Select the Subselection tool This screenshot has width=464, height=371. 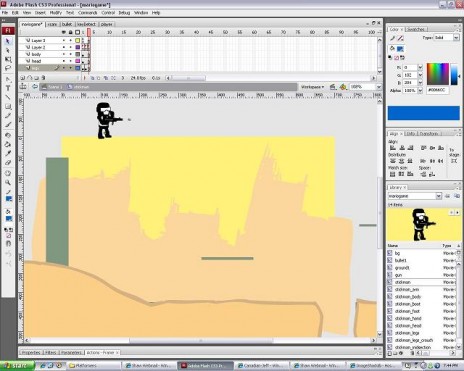(8, 50)
